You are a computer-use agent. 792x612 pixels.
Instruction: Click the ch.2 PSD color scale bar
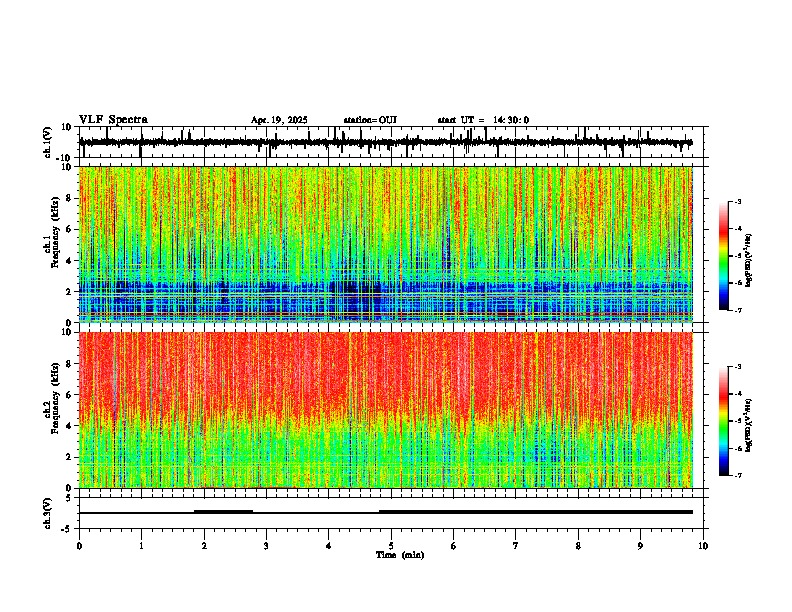coord(724,421)
